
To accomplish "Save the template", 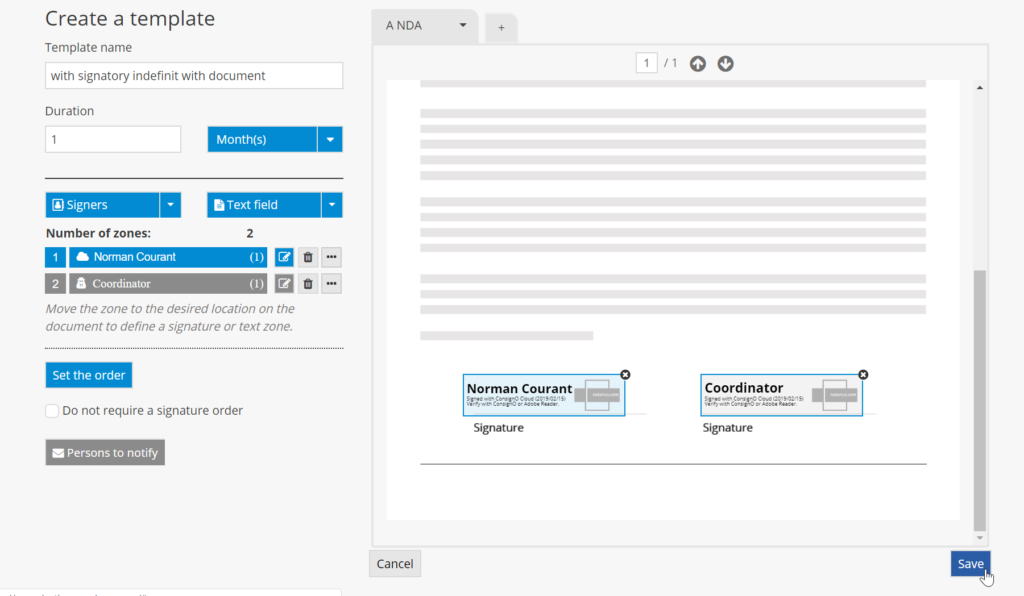I will [x=970, y=564].
